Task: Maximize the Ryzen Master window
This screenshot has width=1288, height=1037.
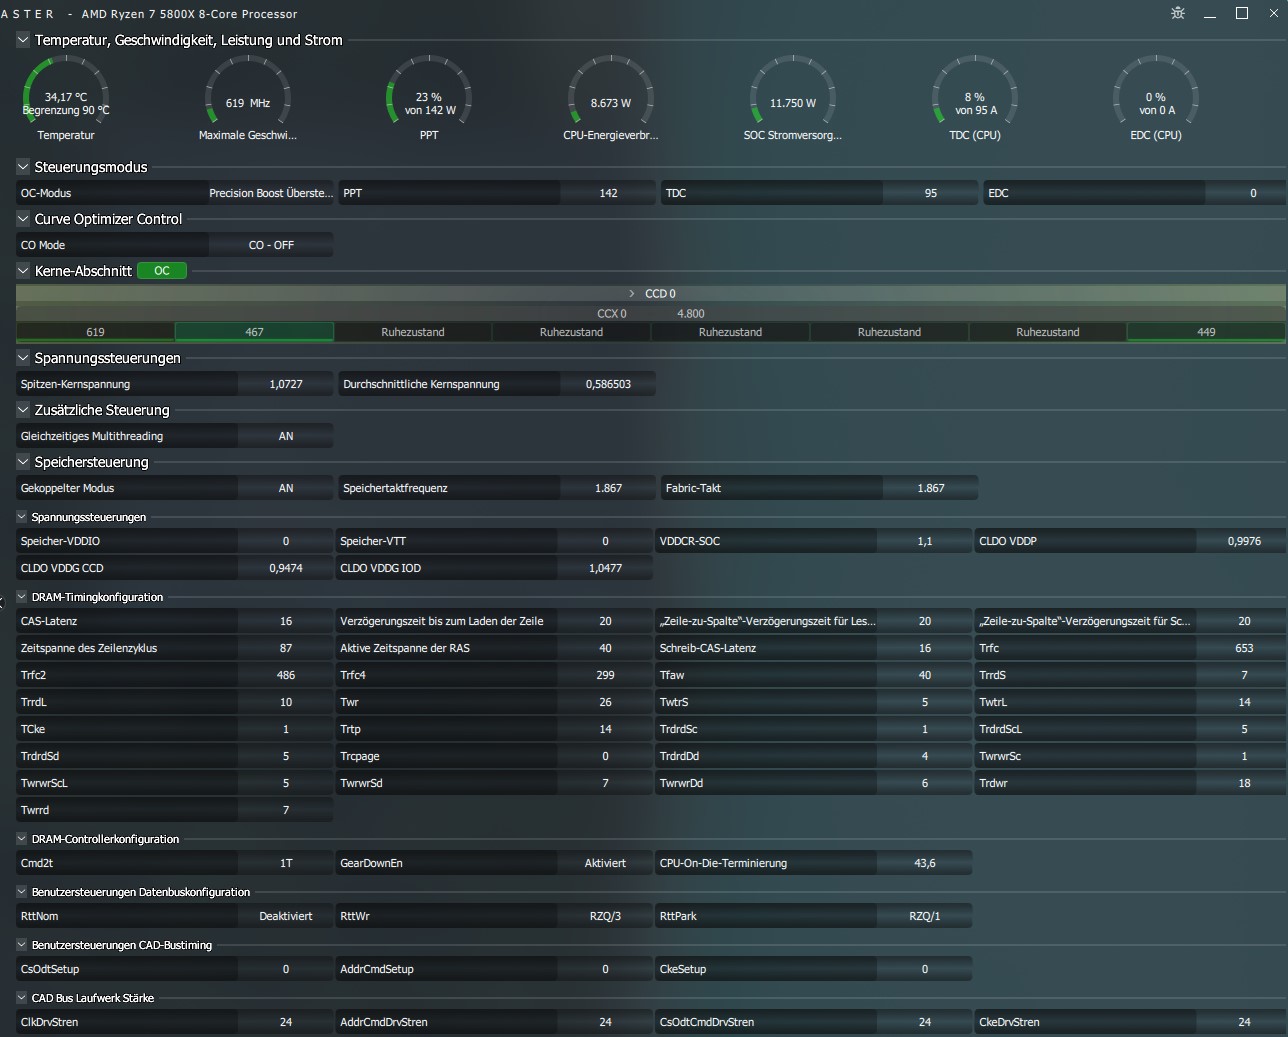Action: (1242, 13)
